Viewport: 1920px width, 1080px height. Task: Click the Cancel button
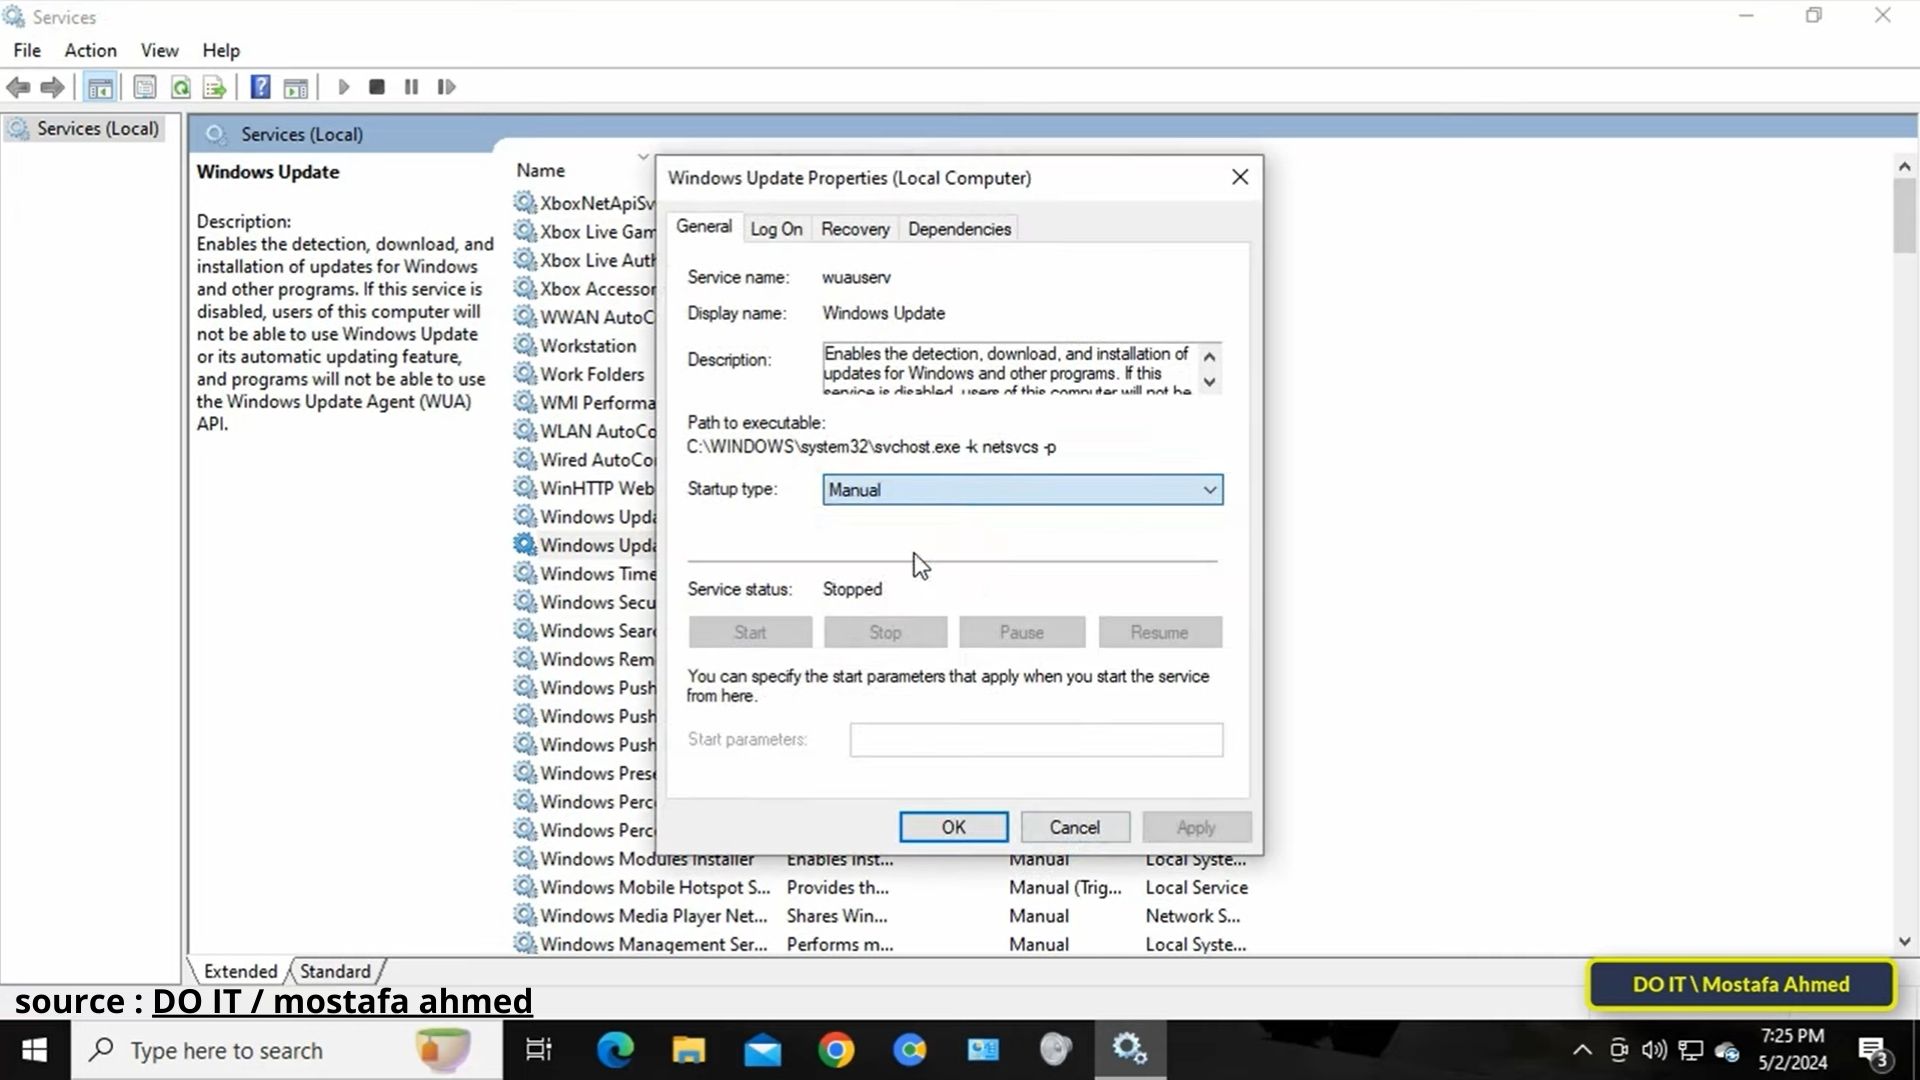point(1075,827)
